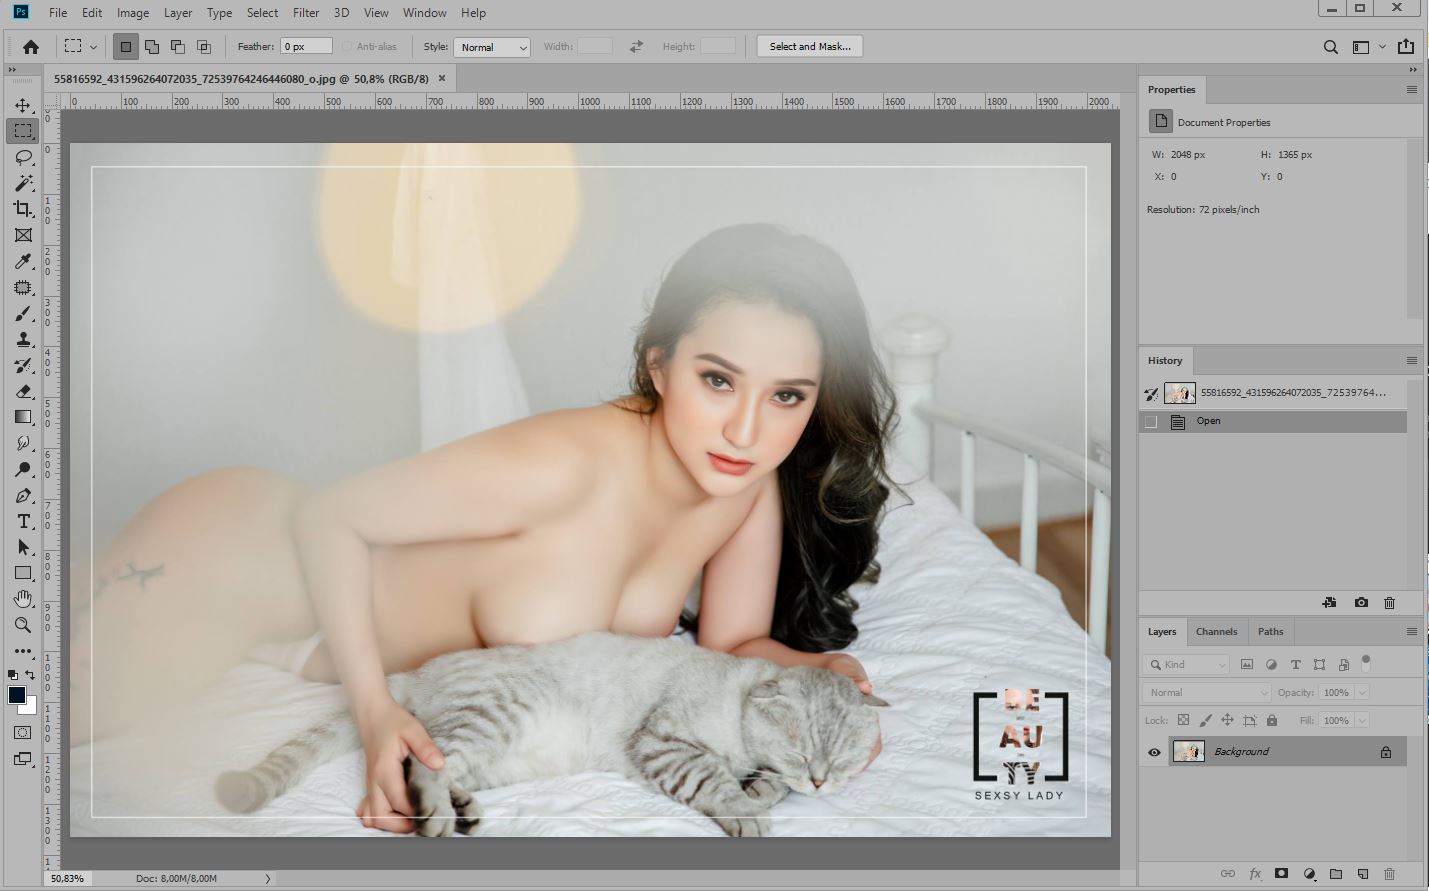Image resolution: width=1429 pixels, height=891 pixels.
Task: Select the Eyedropper tool
Action: [x=23, y=261]
